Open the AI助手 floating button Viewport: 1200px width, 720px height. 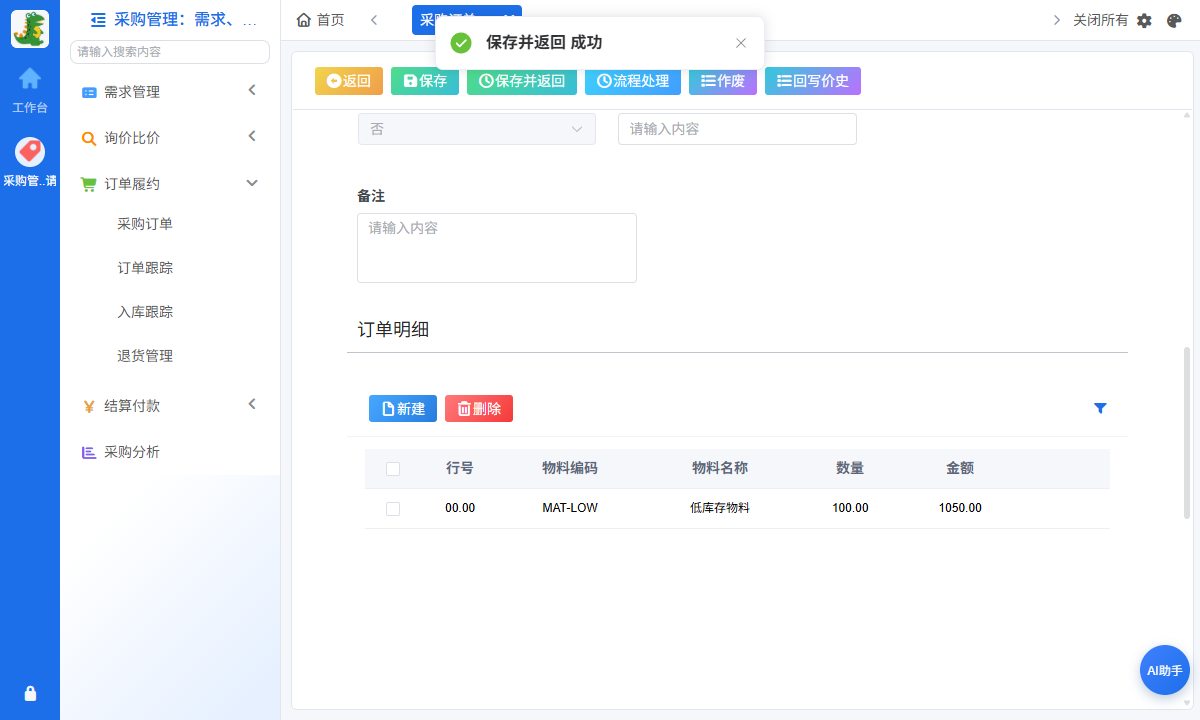tap(1164, 670)
